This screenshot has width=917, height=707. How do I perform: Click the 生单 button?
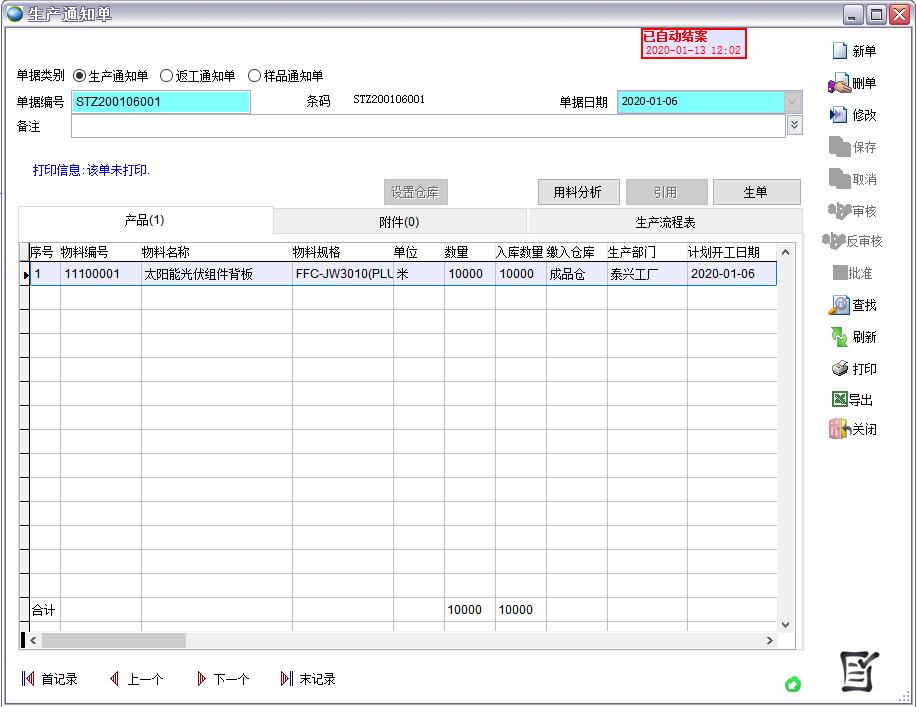756,192
